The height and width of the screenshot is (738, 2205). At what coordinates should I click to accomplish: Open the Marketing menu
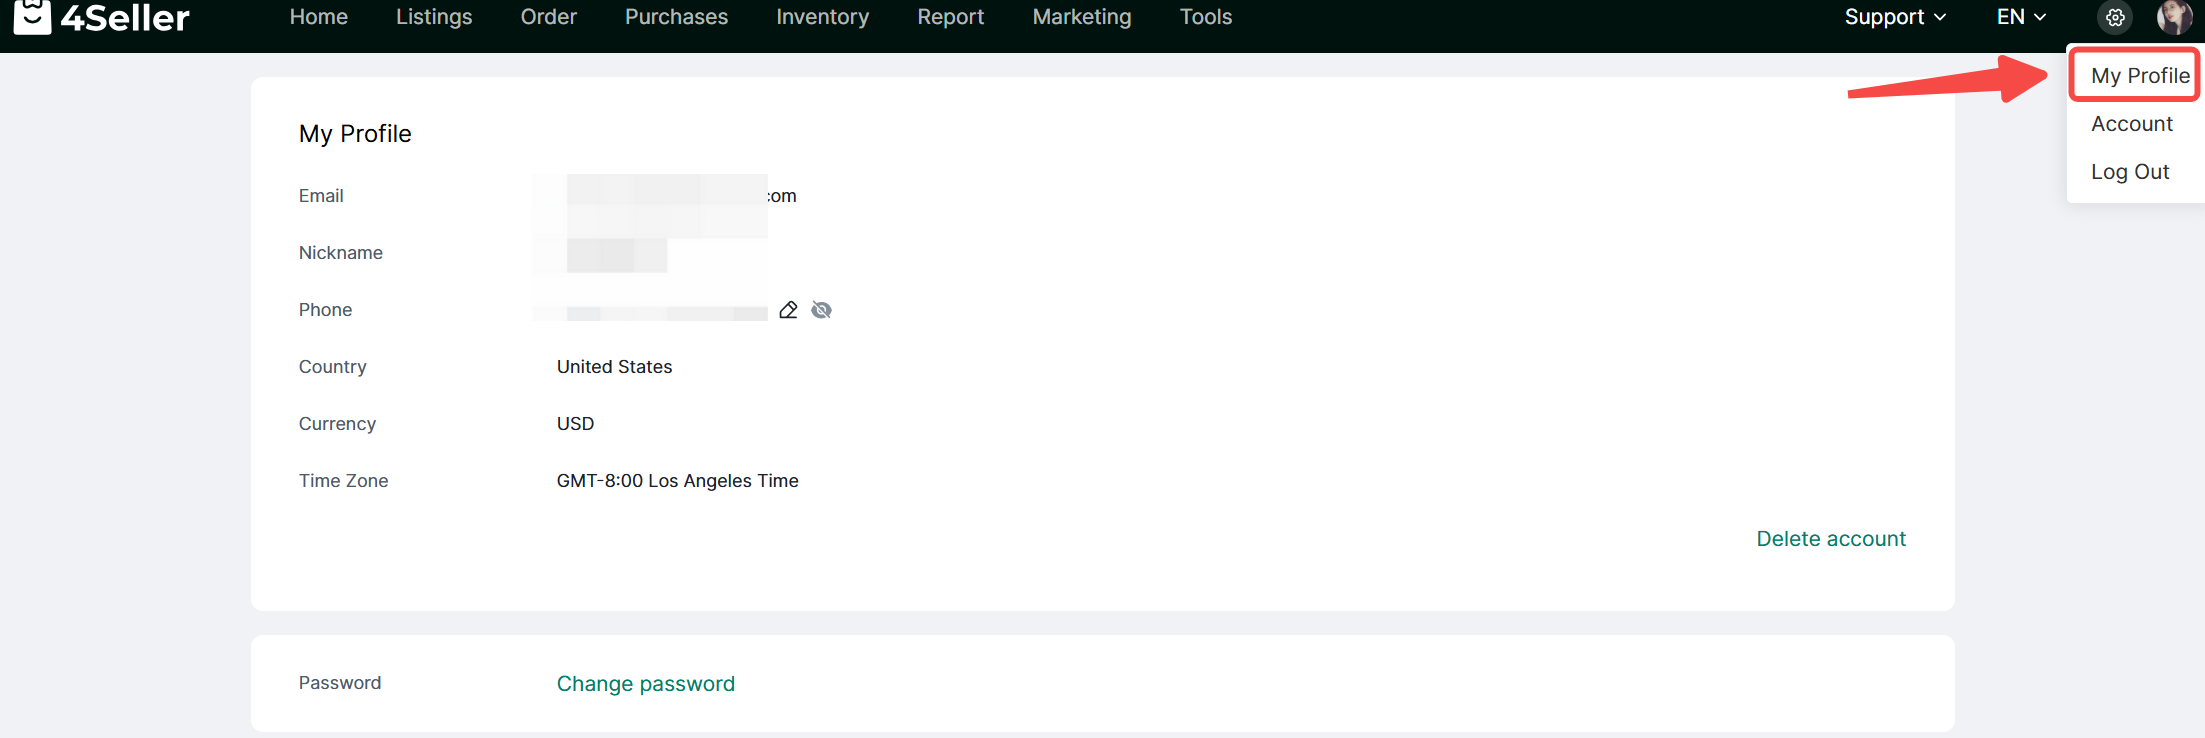pos(1081,17)
